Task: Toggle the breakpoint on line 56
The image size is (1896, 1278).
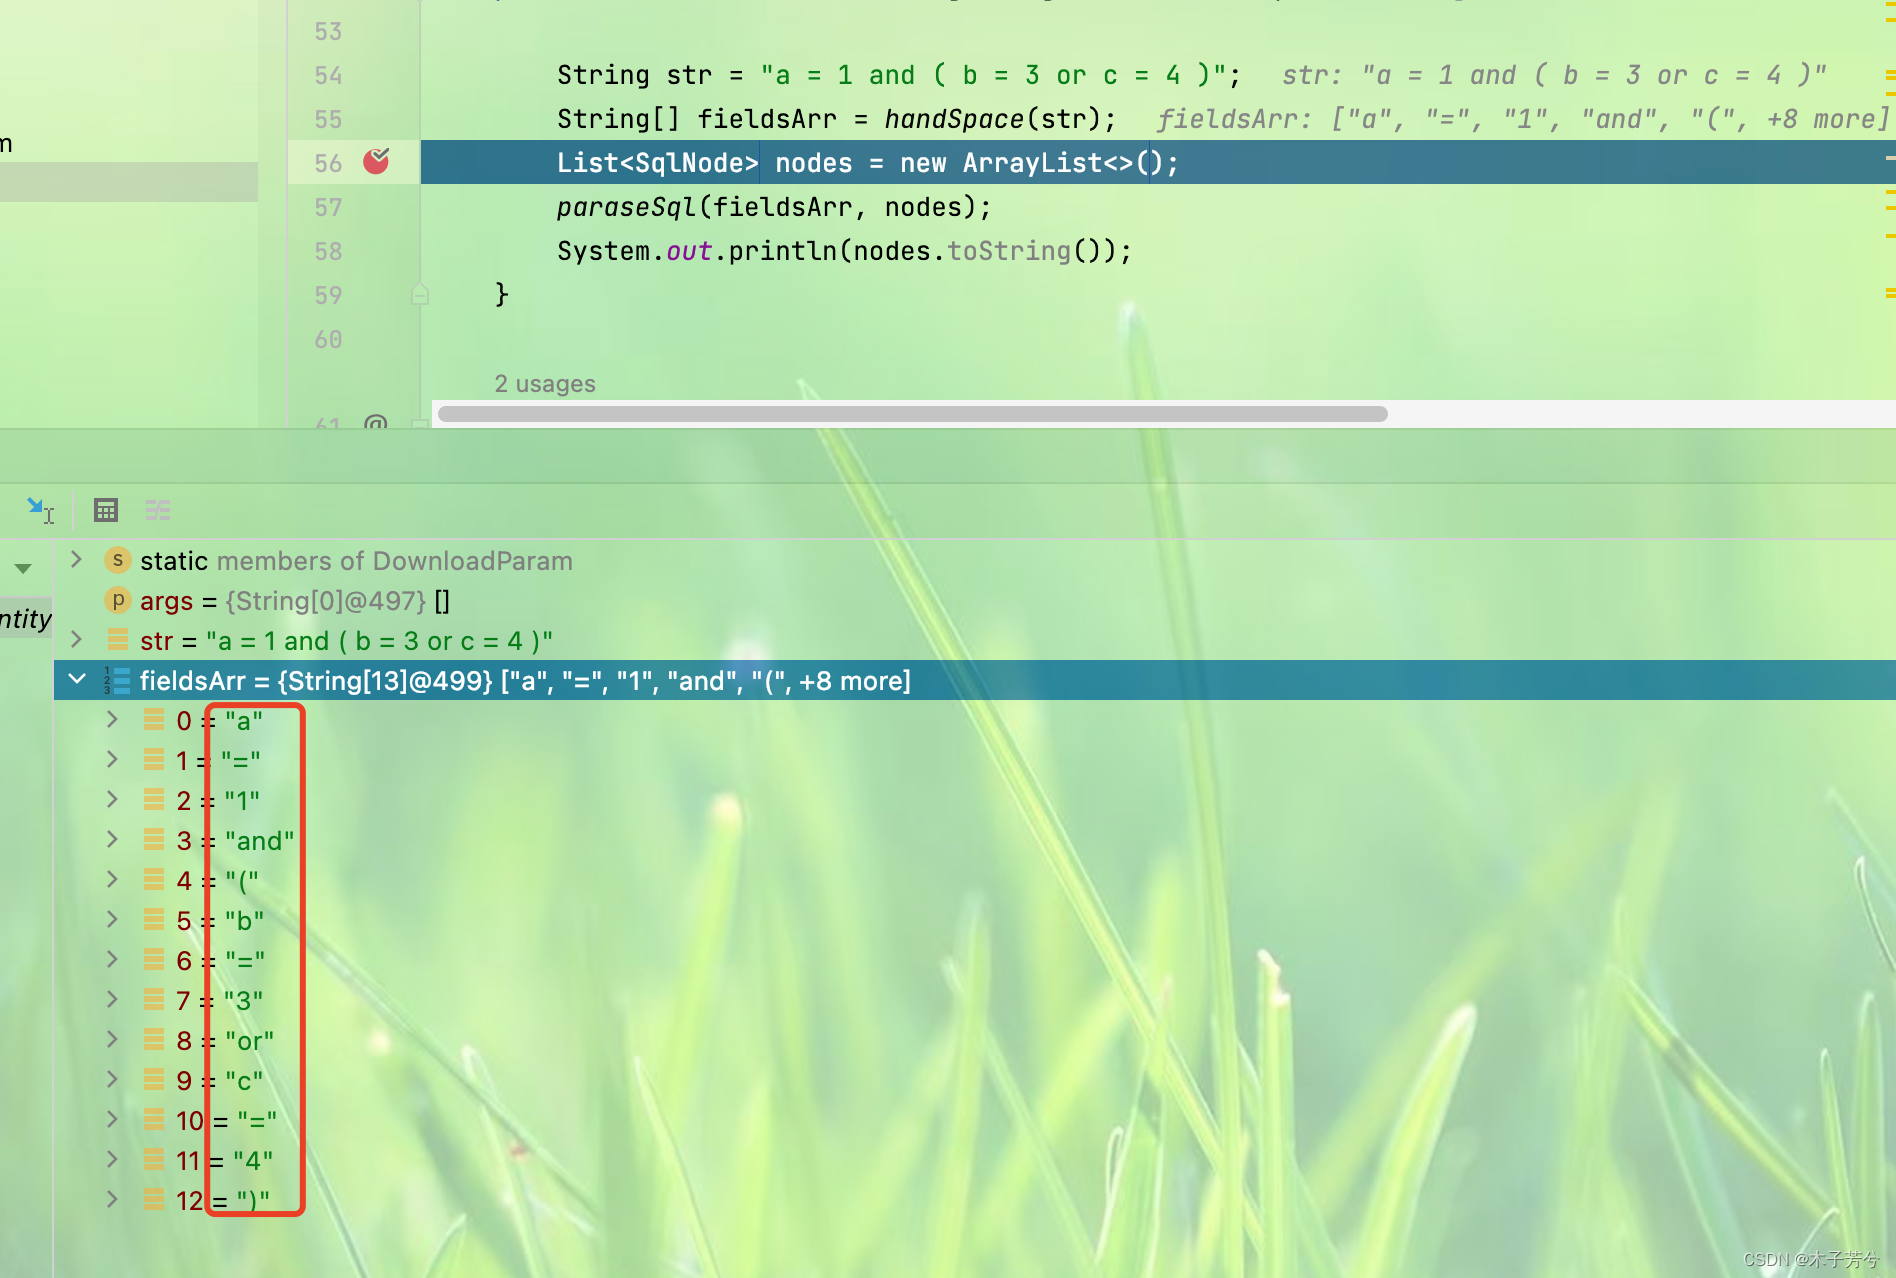Action: click(376, 161)
